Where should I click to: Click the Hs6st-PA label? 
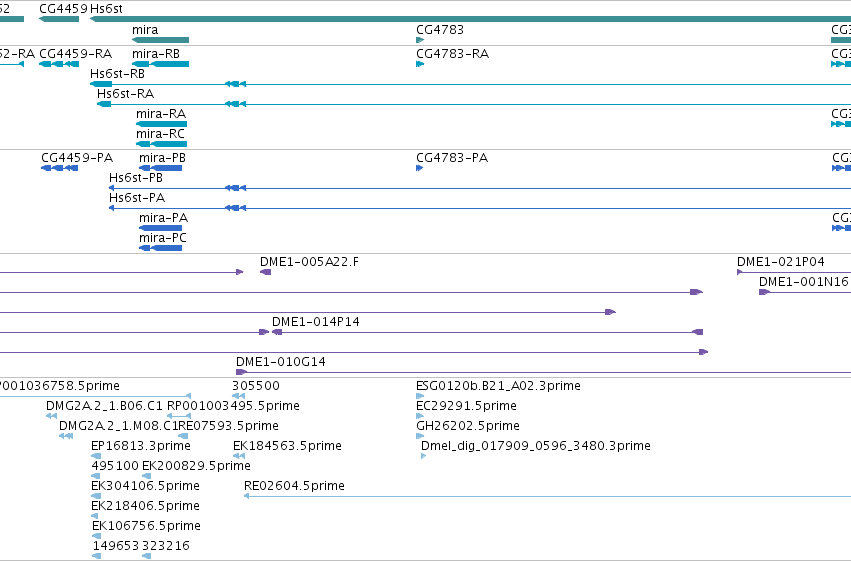(137, 198)
